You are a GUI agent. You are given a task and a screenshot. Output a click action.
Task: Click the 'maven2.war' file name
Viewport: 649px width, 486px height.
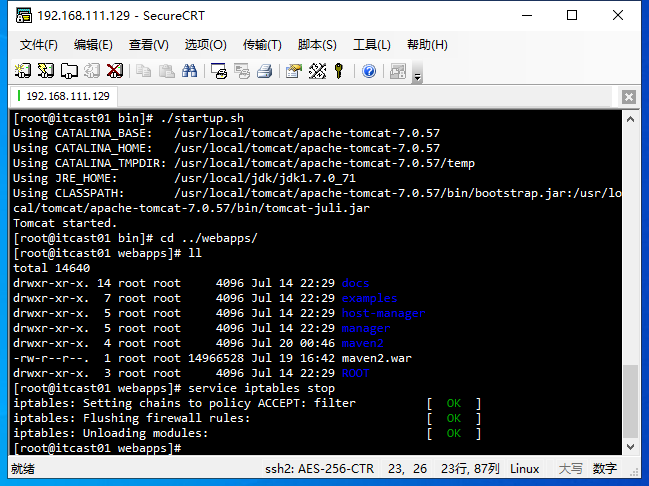377,358
